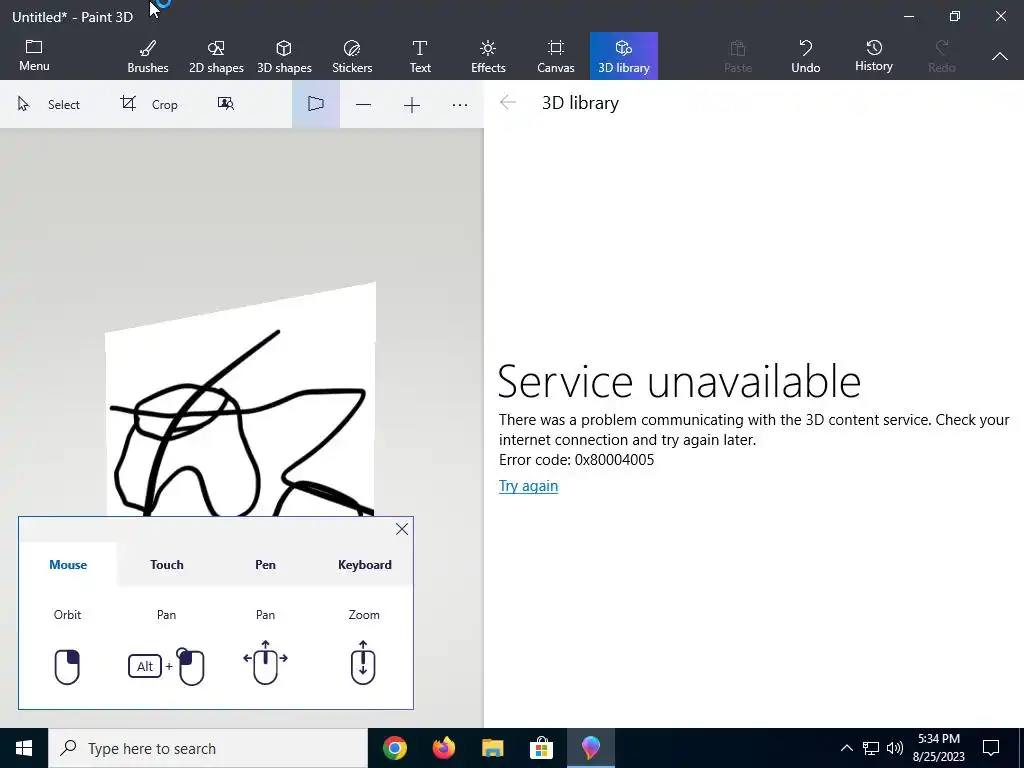
Task: Open the 2D shapes panel
Action: [x=216, y=56]
